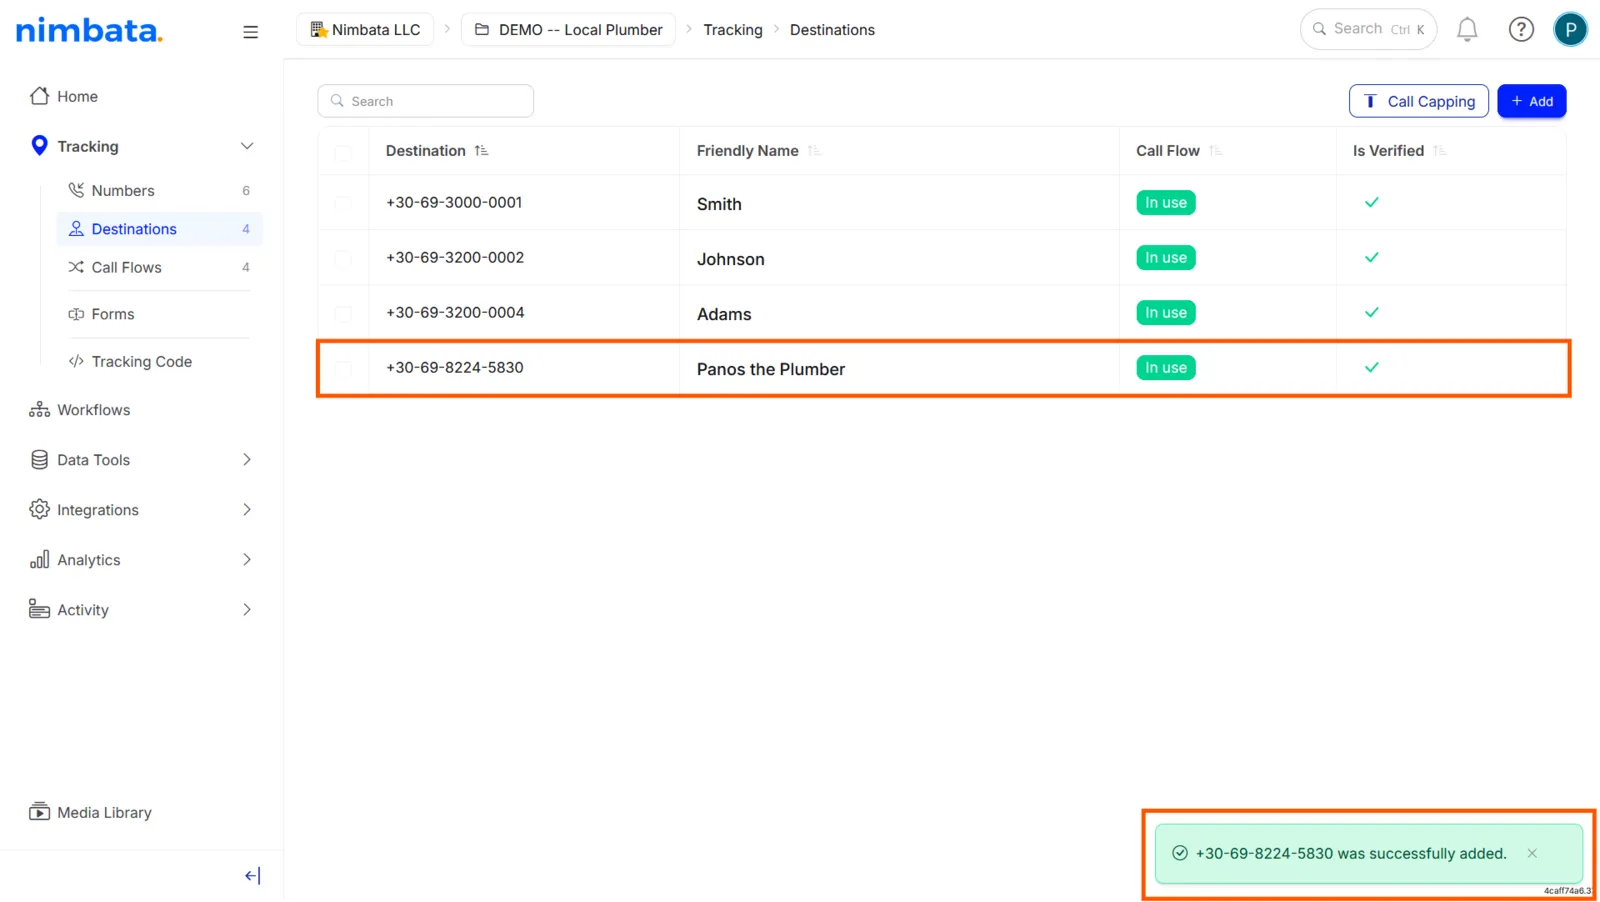This screenshot has height=902, width=1600.
Task: Tick the select-all header checkbox
Action: (x=343, y=153)
